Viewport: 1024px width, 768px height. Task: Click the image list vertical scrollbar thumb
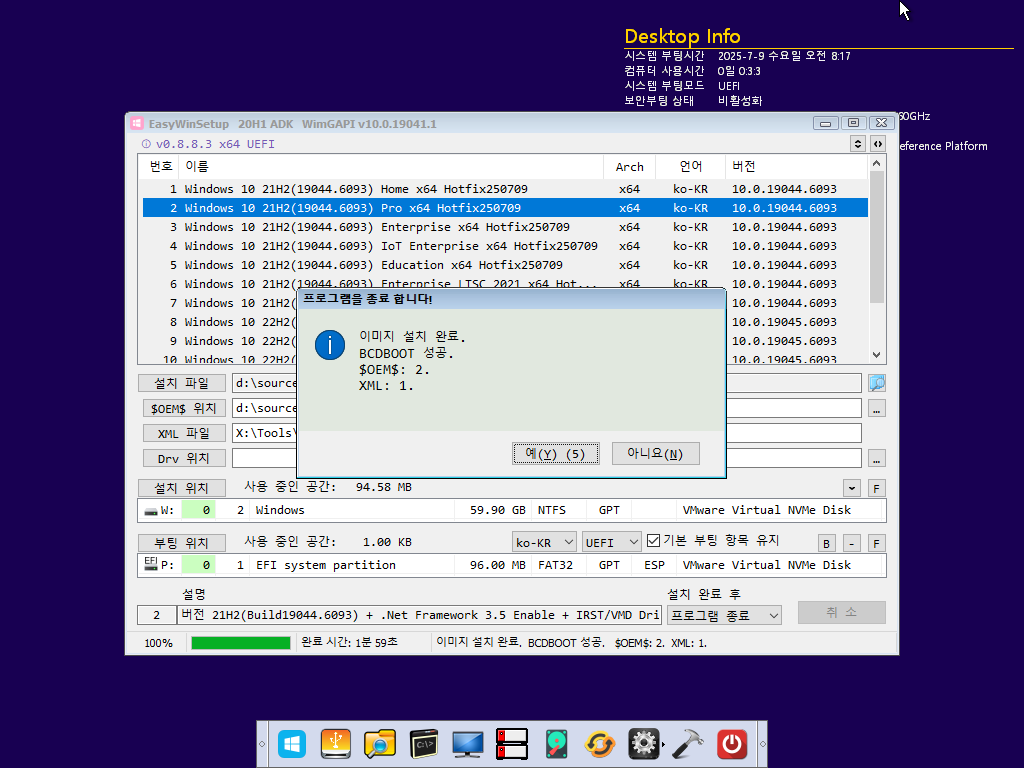[876, 237]
